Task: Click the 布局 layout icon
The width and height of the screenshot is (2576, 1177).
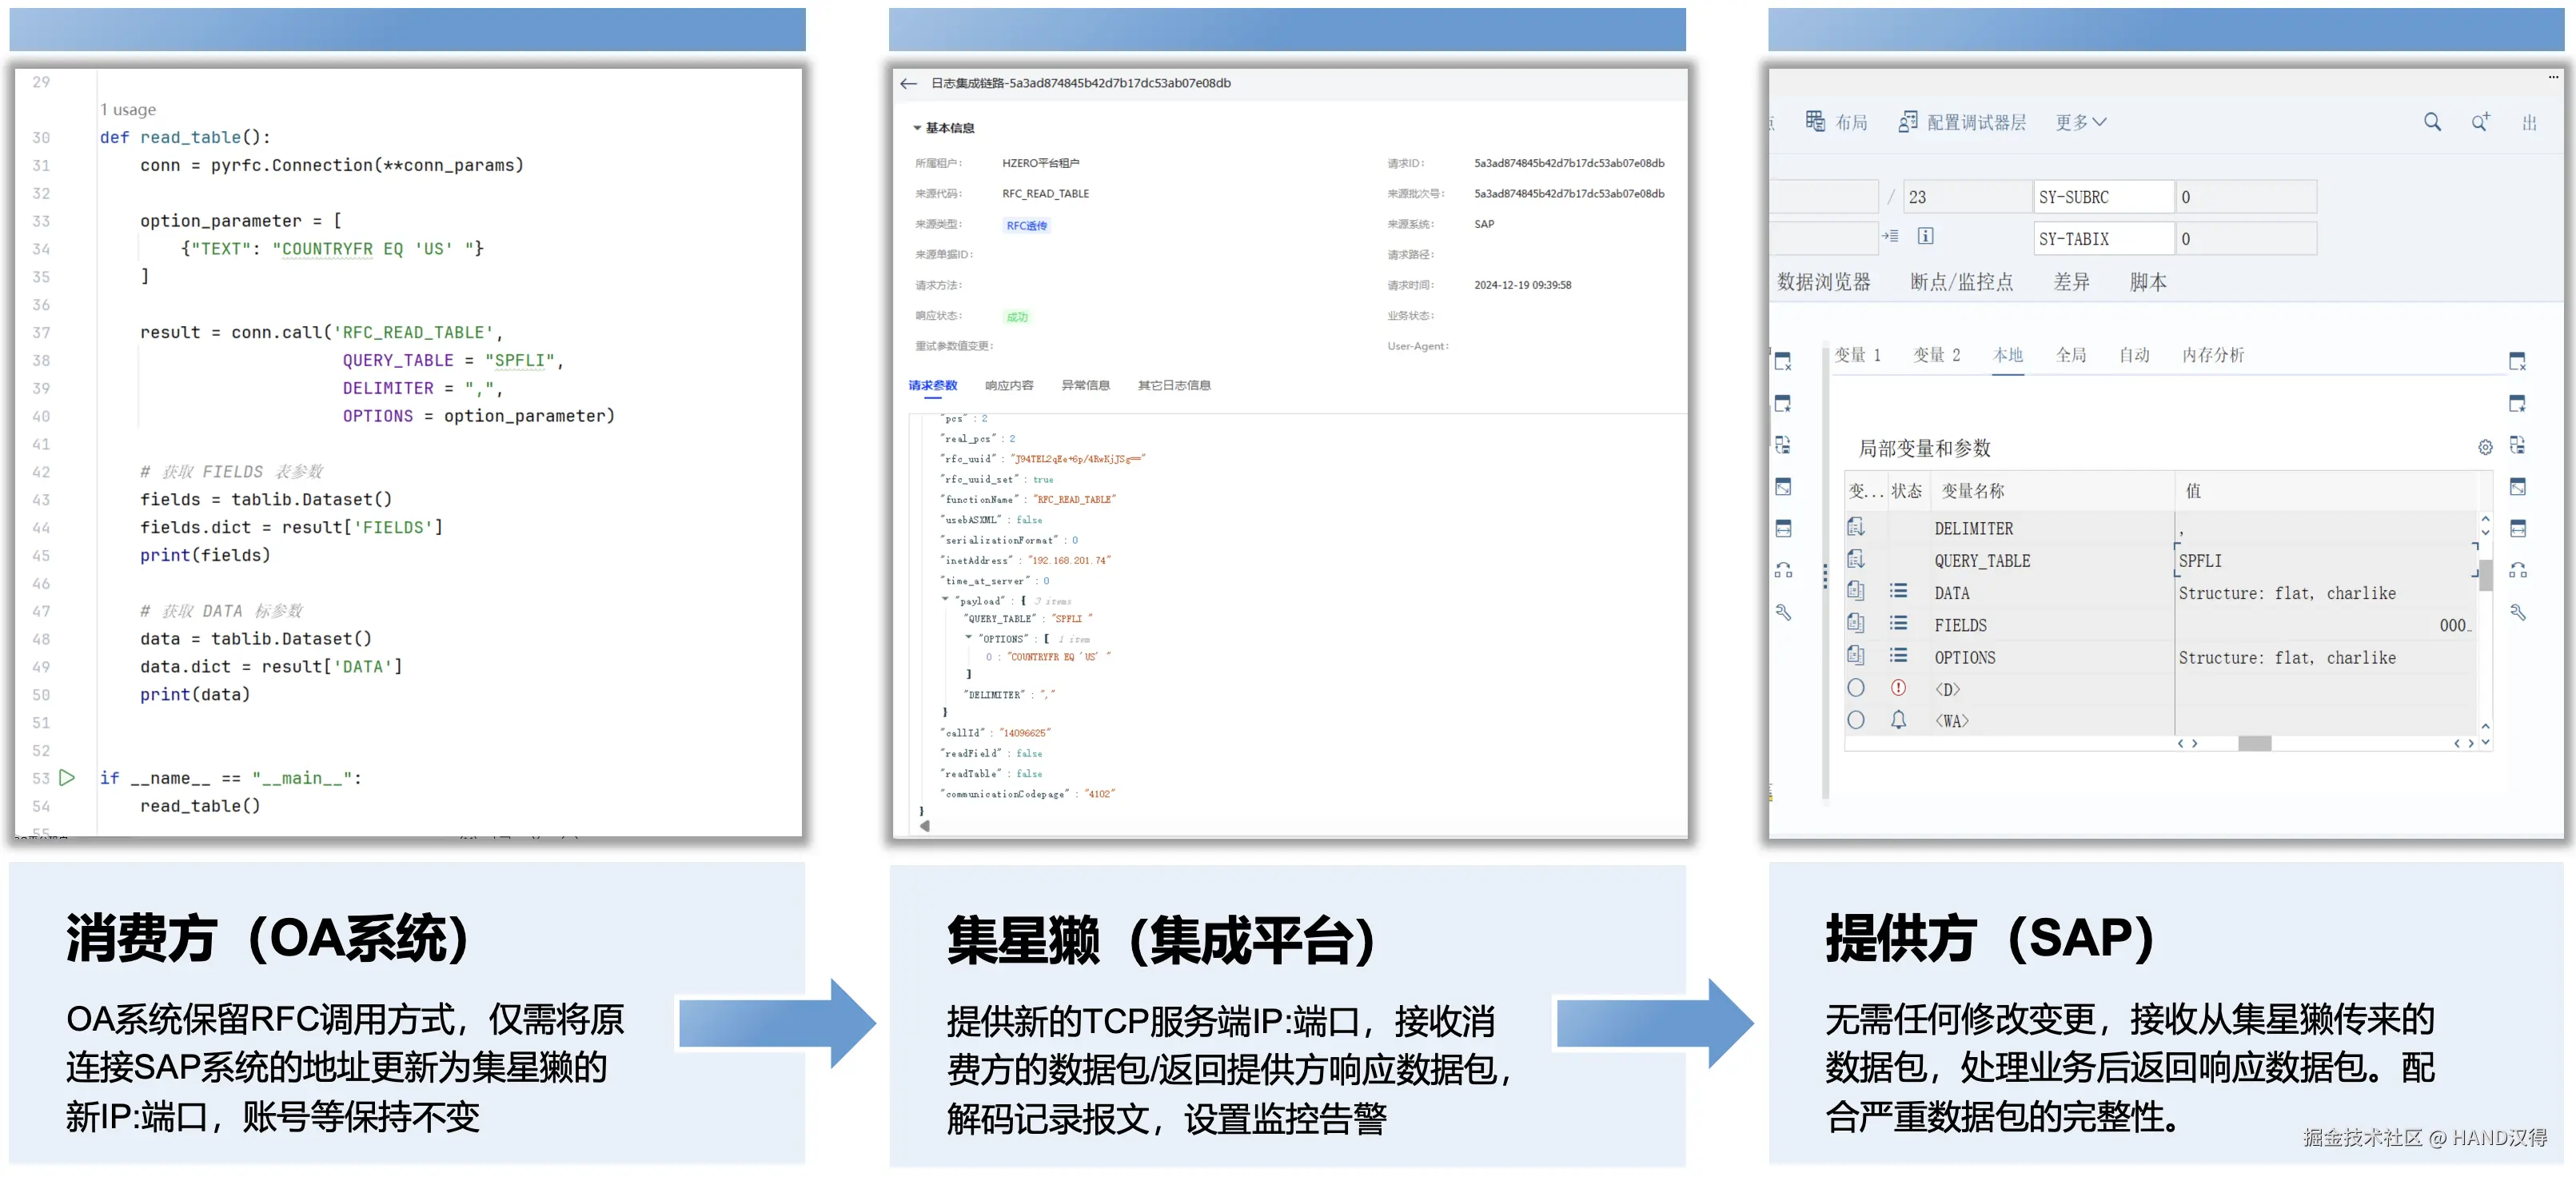Action: pos(1814,122)
